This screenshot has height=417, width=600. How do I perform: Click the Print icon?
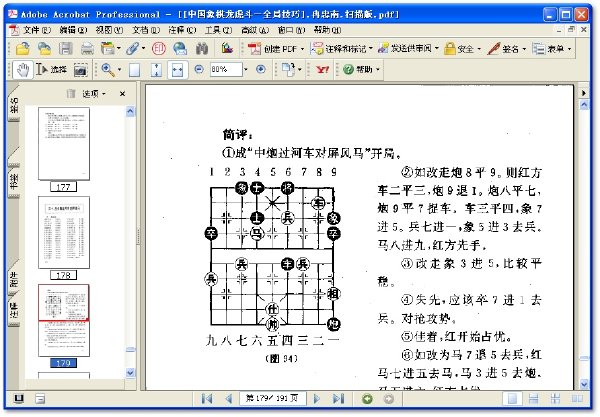click(x=87, y=49)
